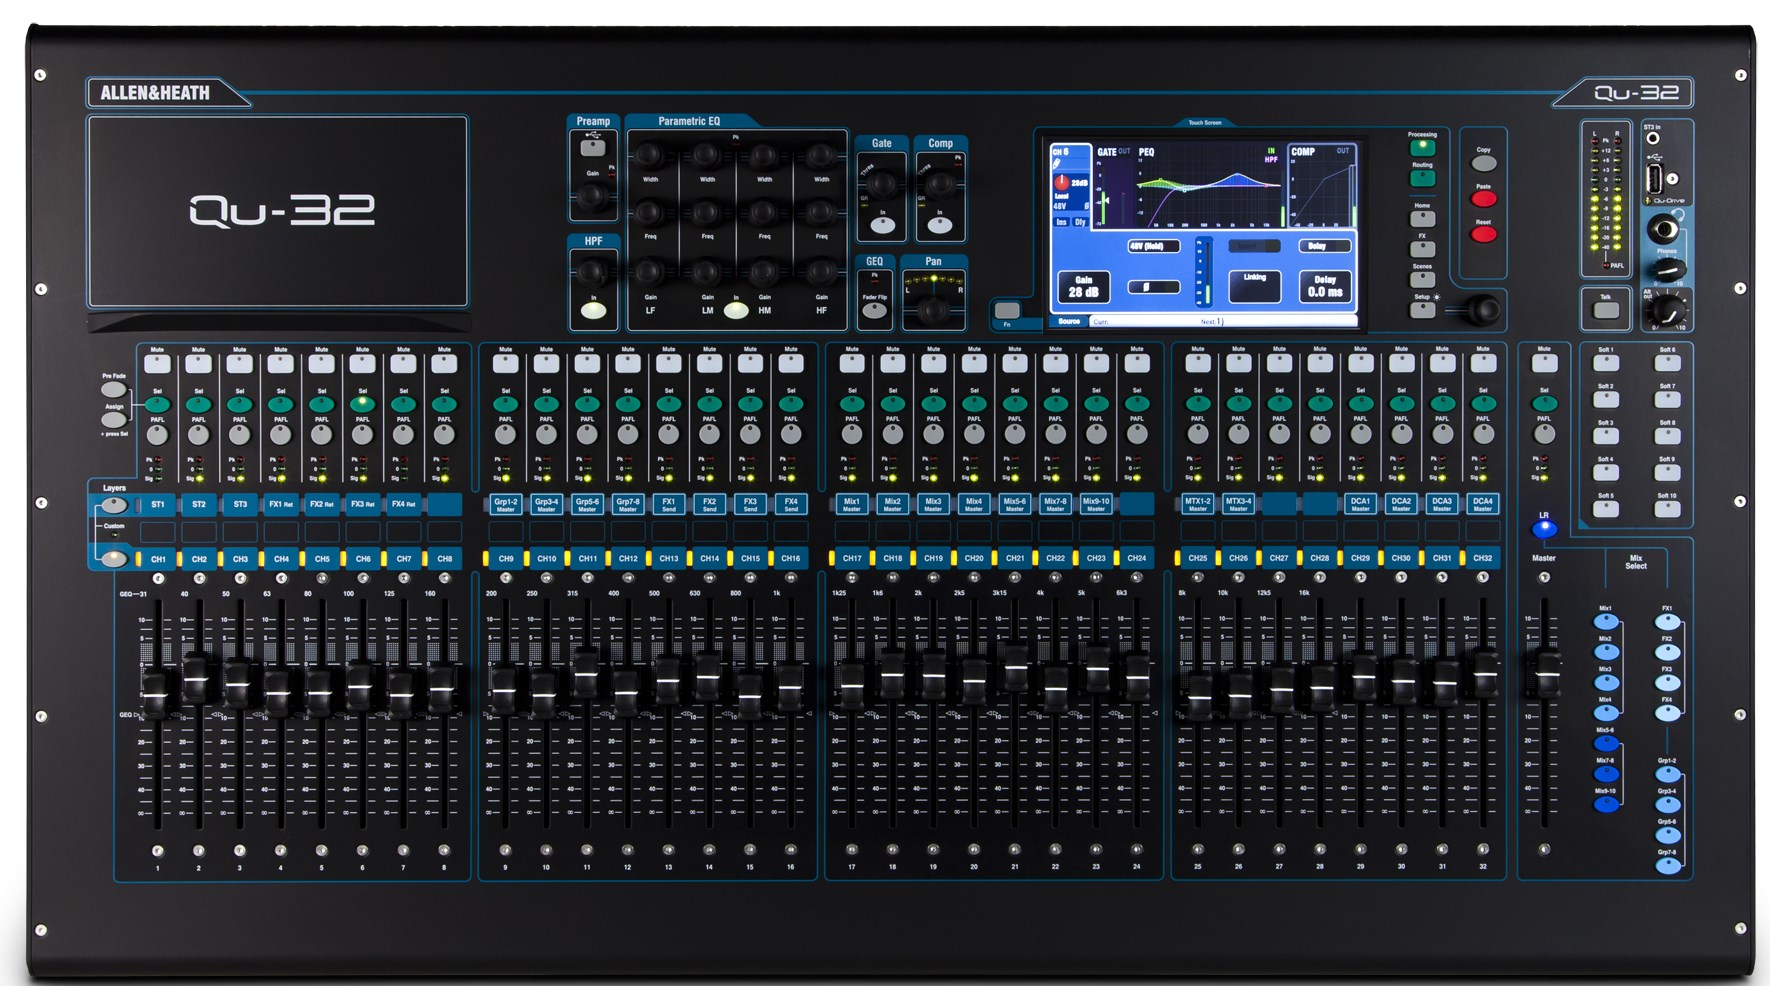Trigger the Soft 10 key
This screenshot has width=1770, height=986.
pyautogui.click(x=1667, y=508)
